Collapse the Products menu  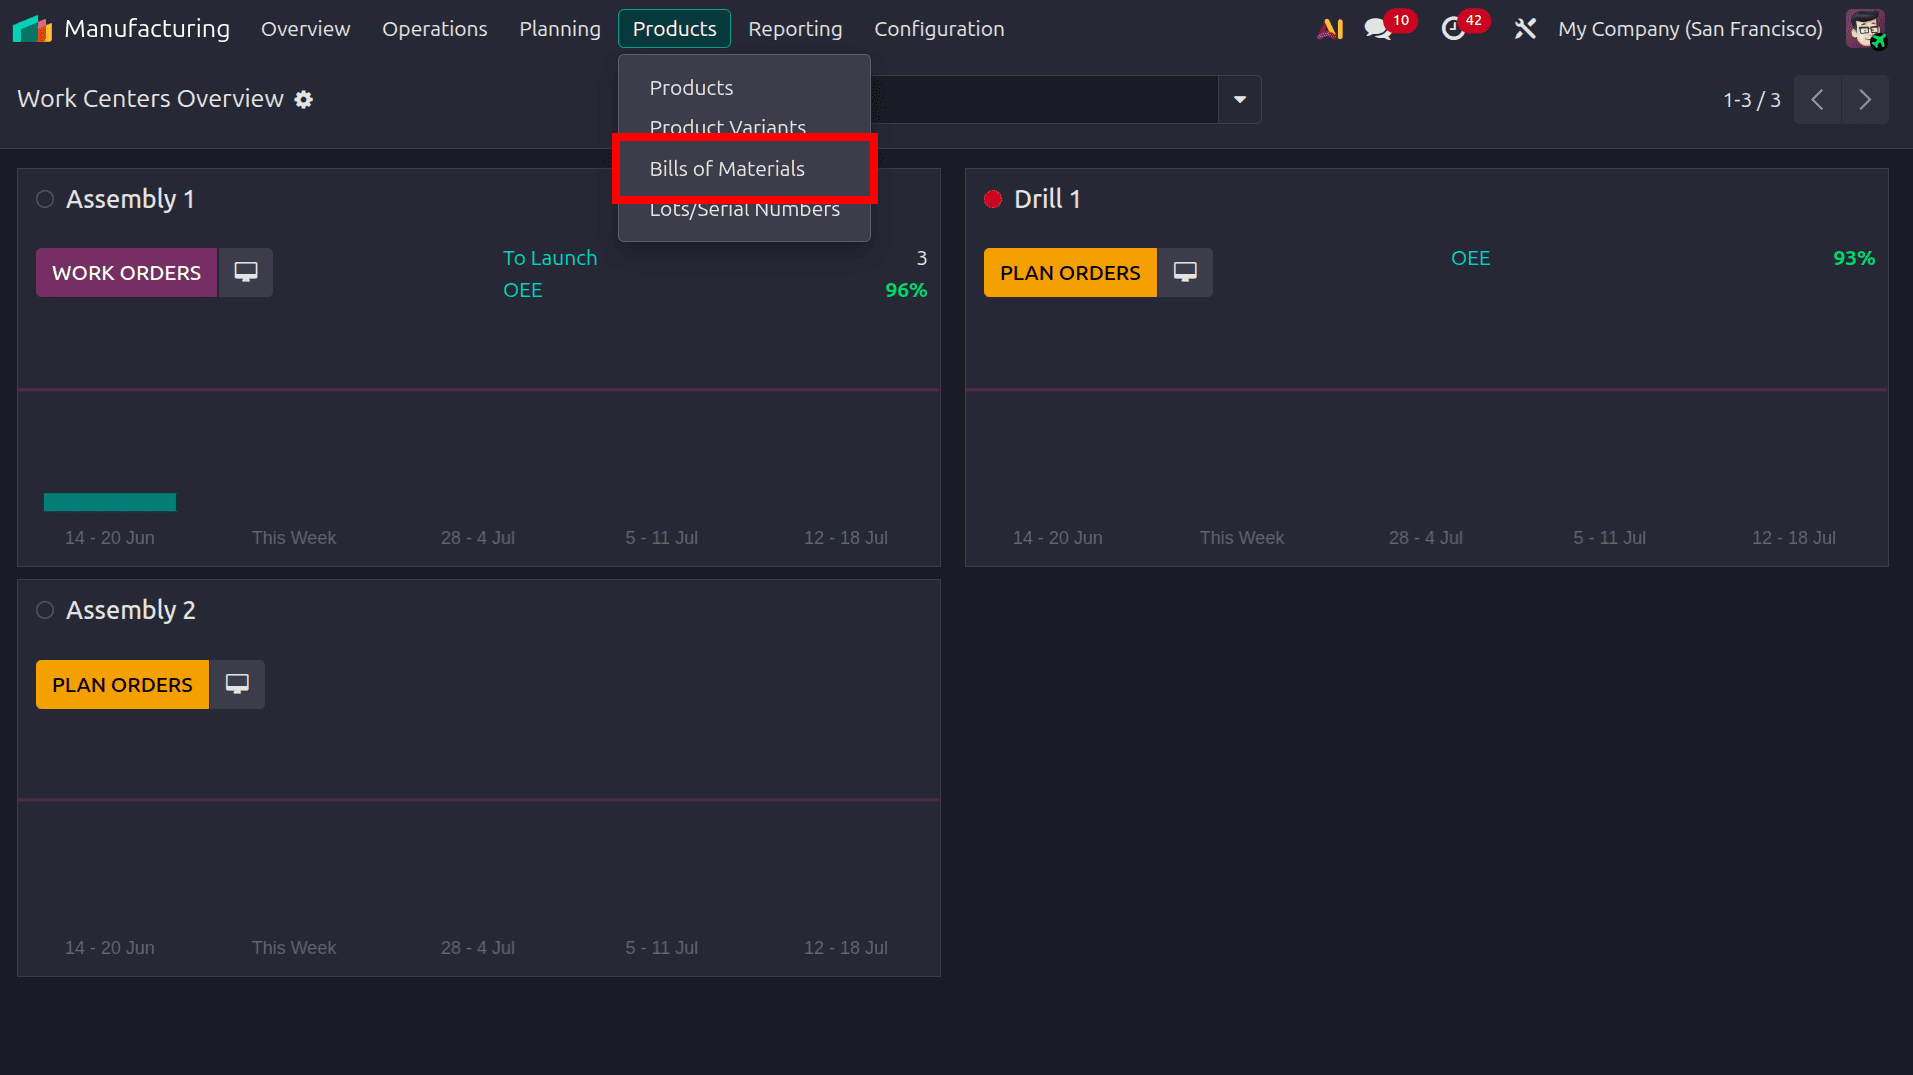point(674,29)
